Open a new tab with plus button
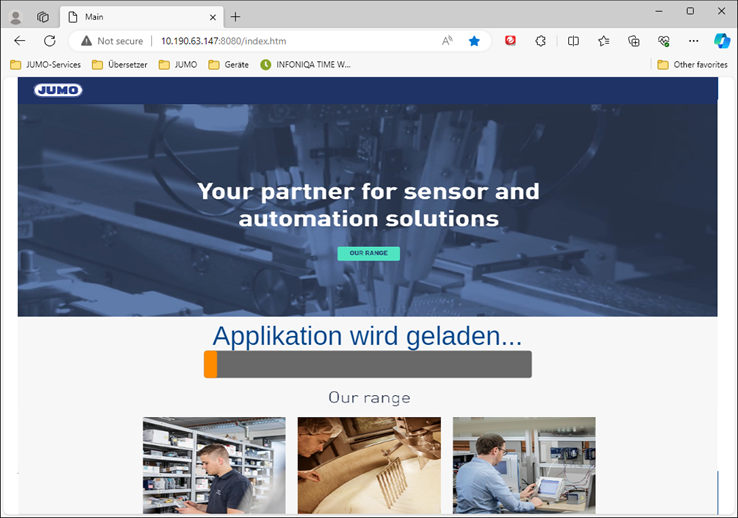Screen dimensions: 738x518 point(236,17)
